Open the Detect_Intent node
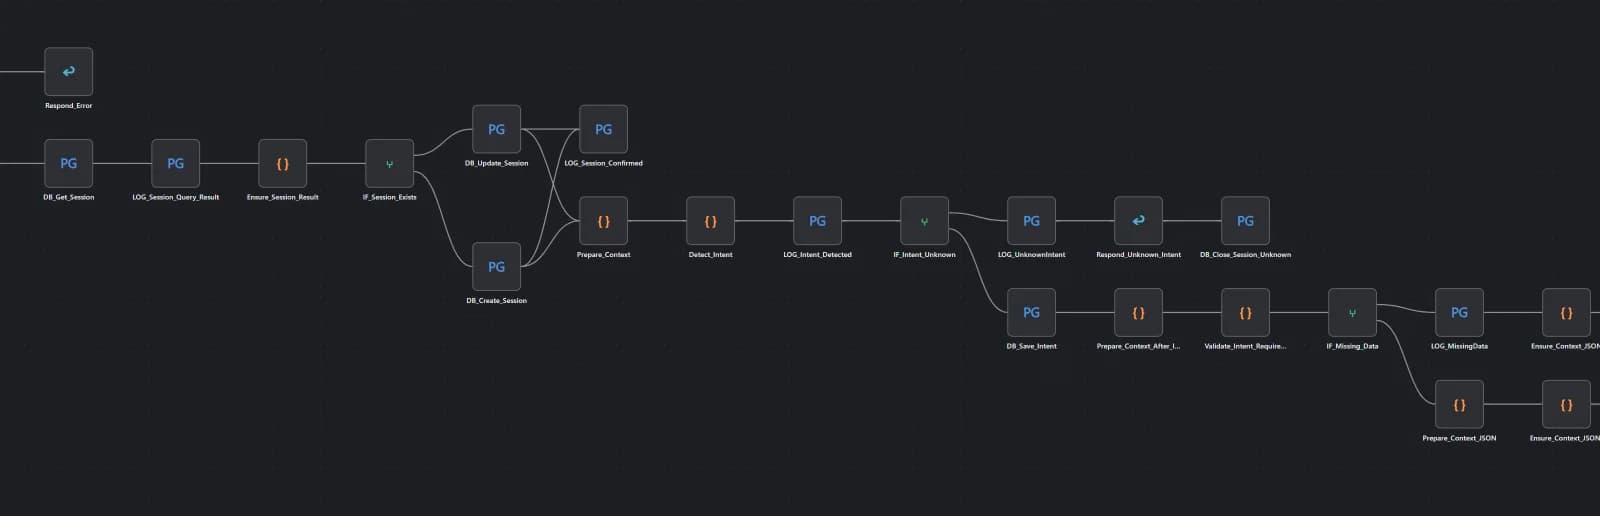 [711, 221]
